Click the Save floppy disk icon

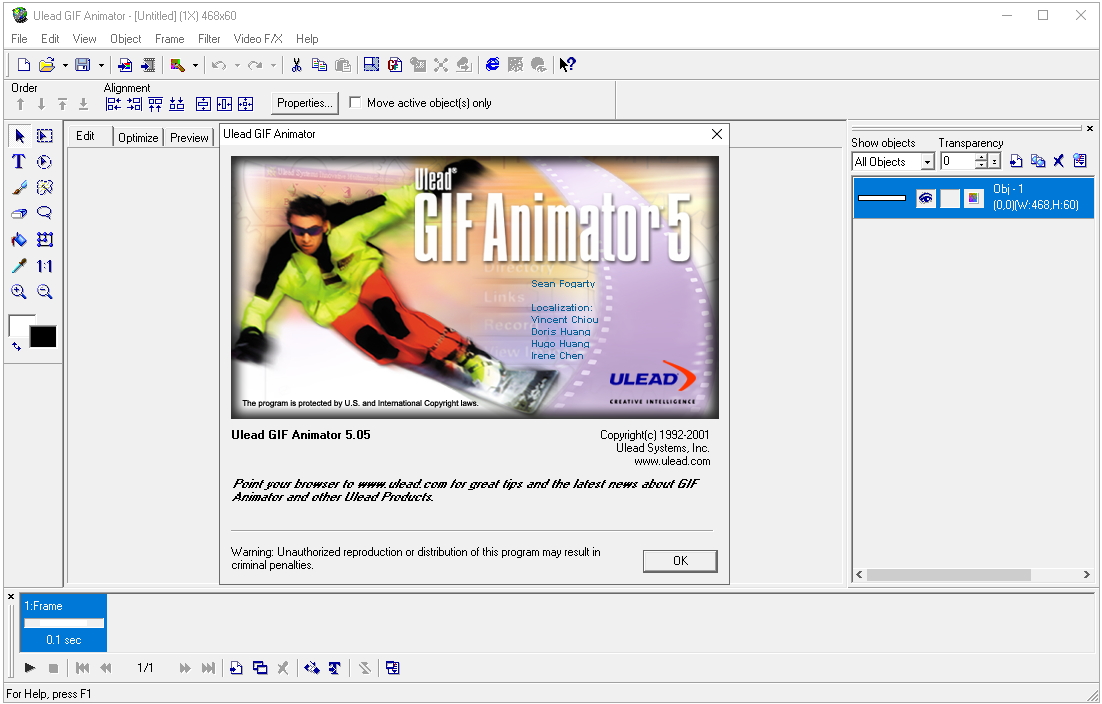click(x=83, y=65)
